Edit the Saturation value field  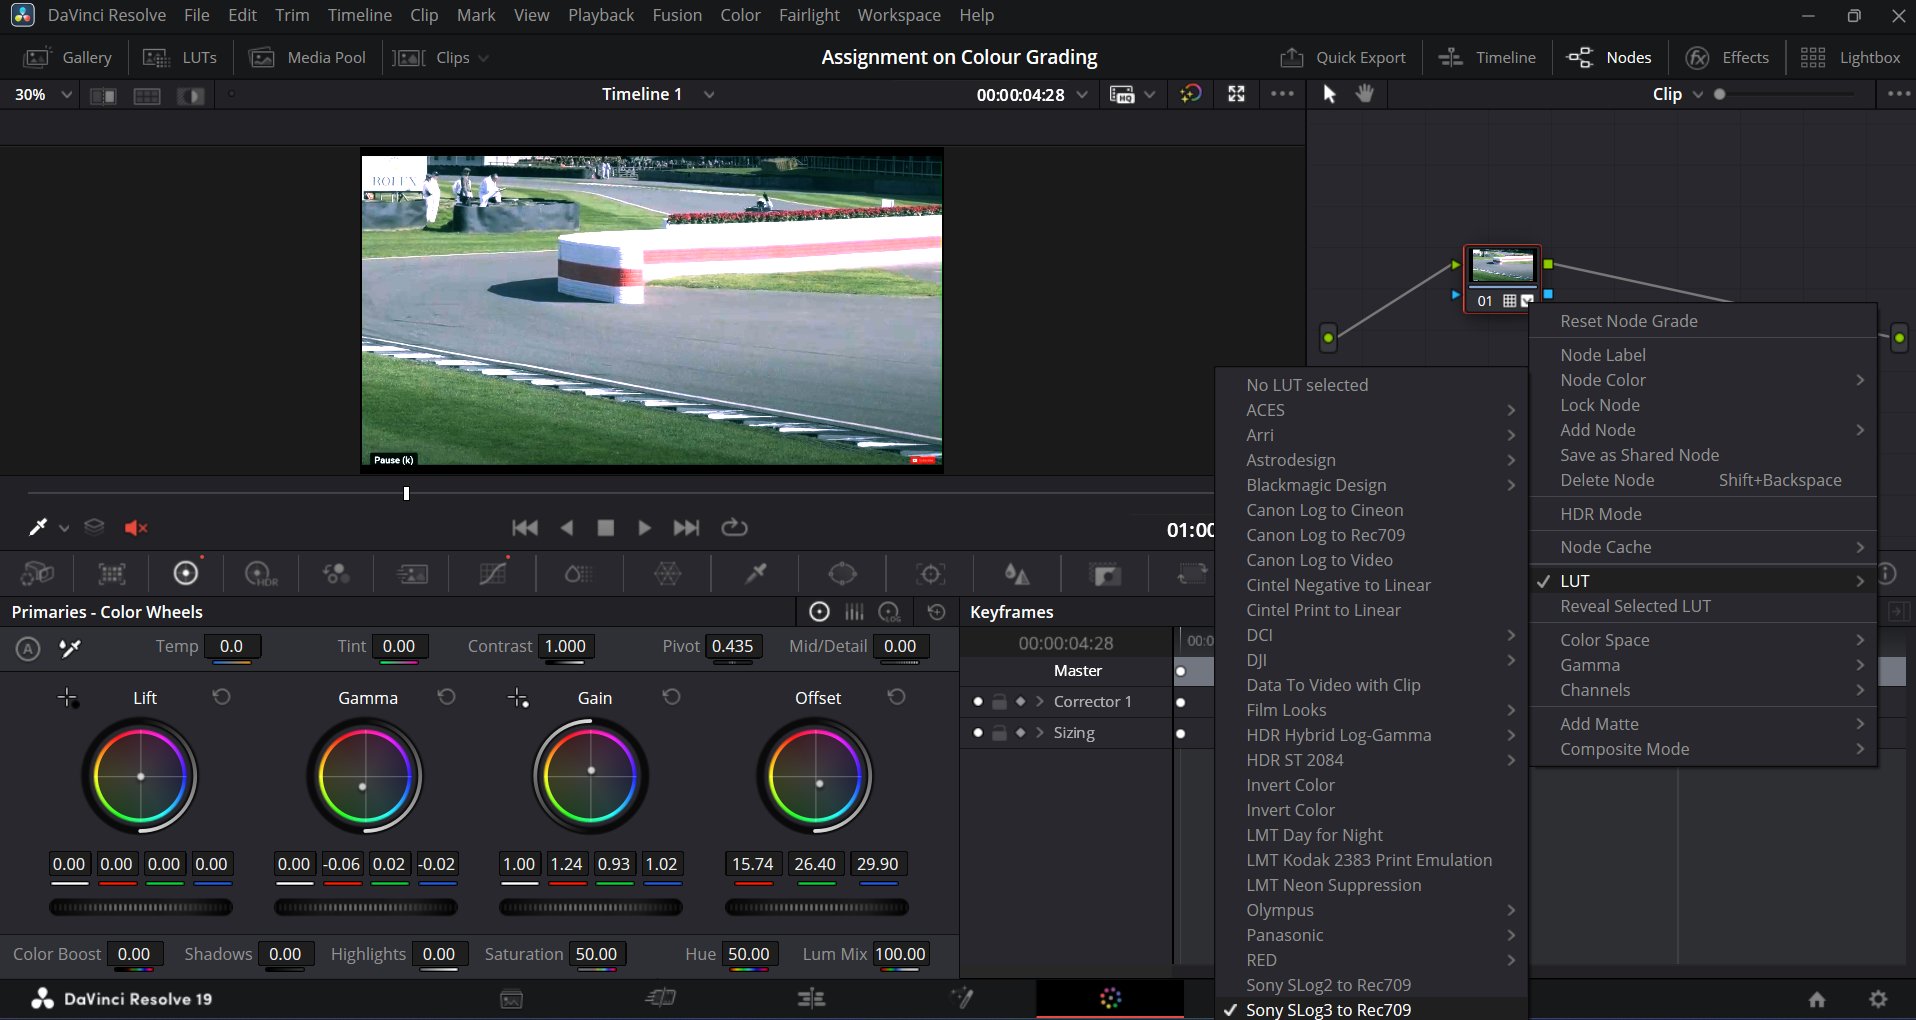[x=596, y=954]
